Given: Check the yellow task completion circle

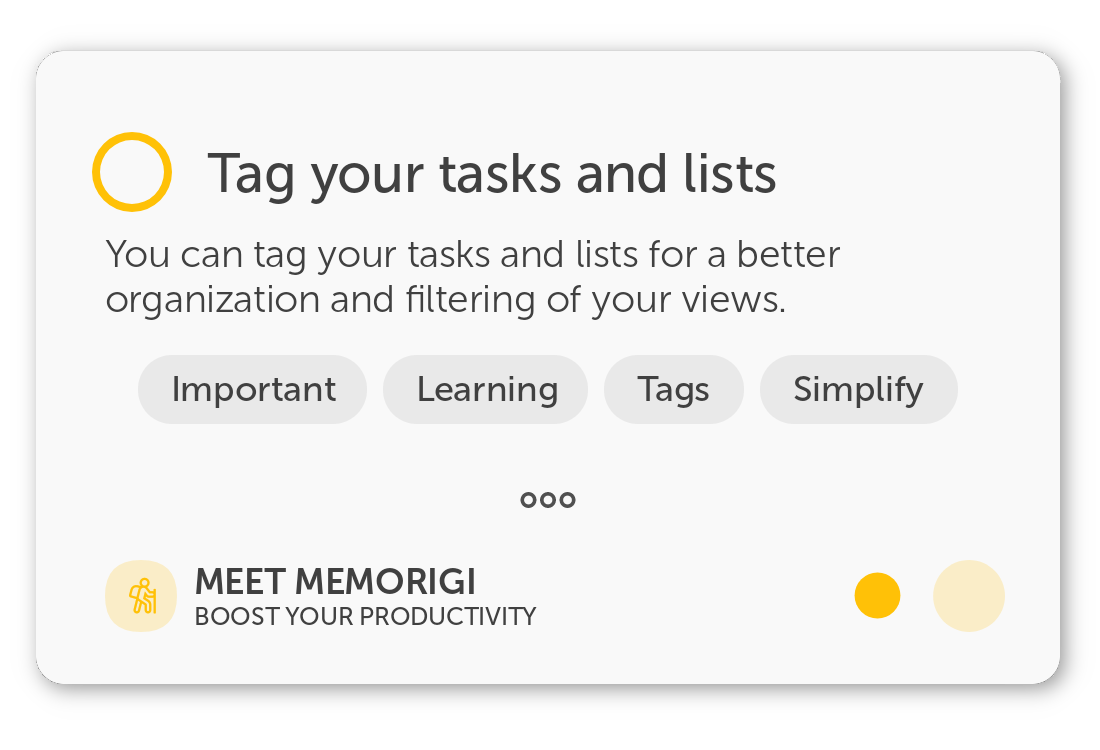Looking at the screenshot, I should (132, 172).
